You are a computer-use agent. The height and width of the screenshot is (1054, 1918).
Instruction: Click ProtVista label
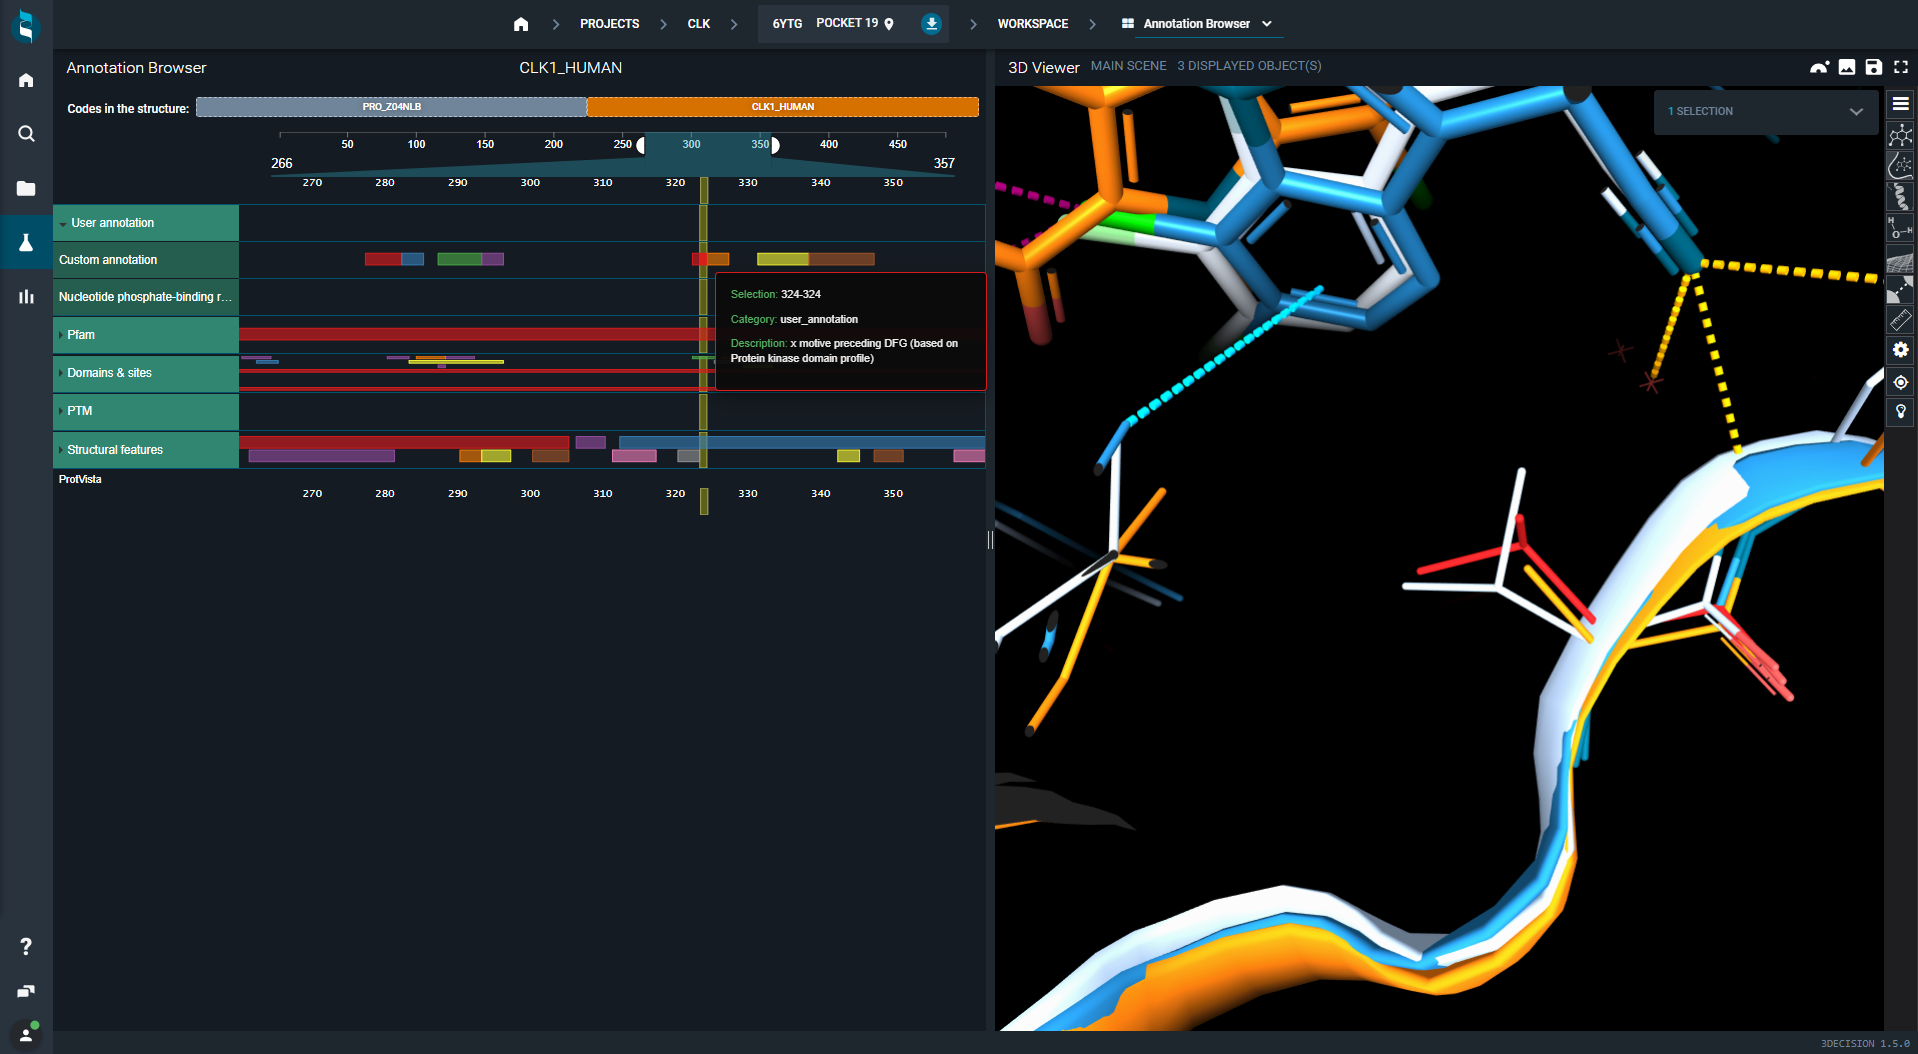80,480
